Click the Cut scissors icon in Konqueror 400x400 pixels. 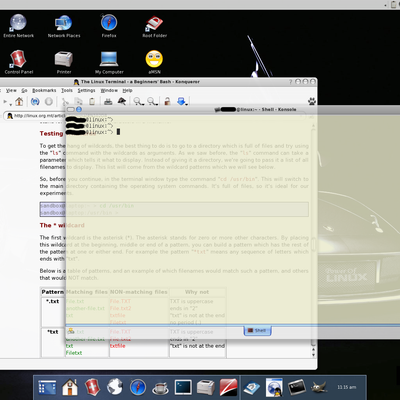click(x=66, y=101)
